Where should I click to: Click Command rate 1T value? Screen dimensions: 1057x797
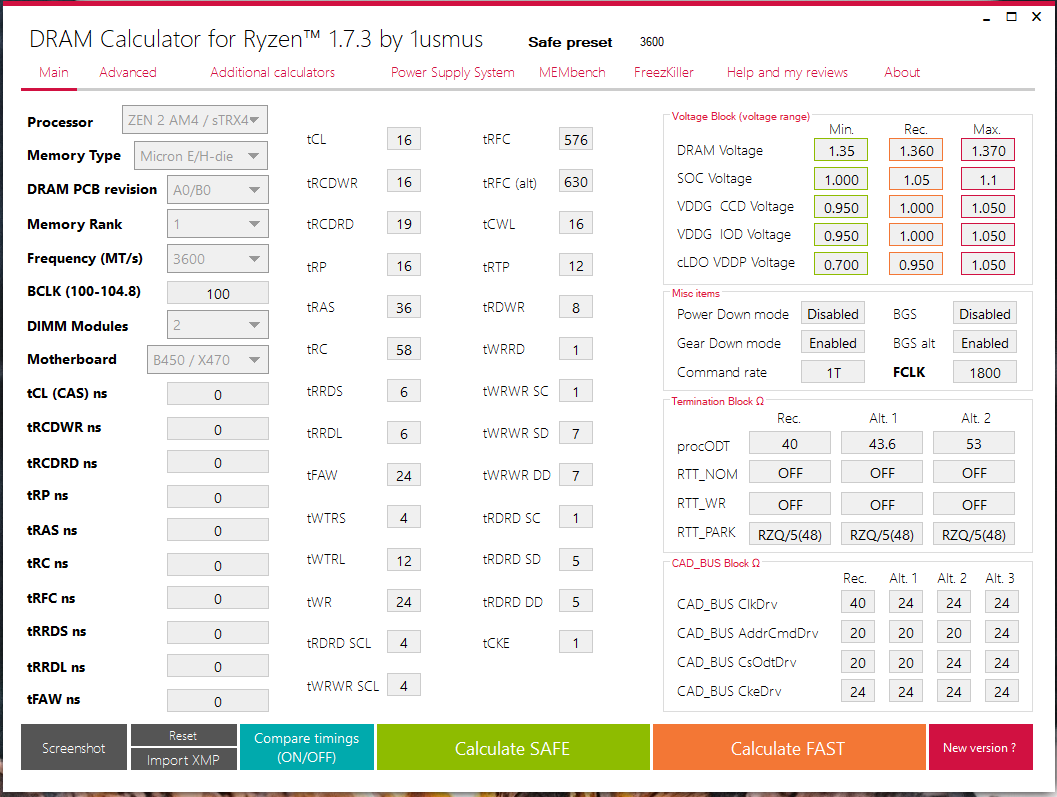coord(833,372)
